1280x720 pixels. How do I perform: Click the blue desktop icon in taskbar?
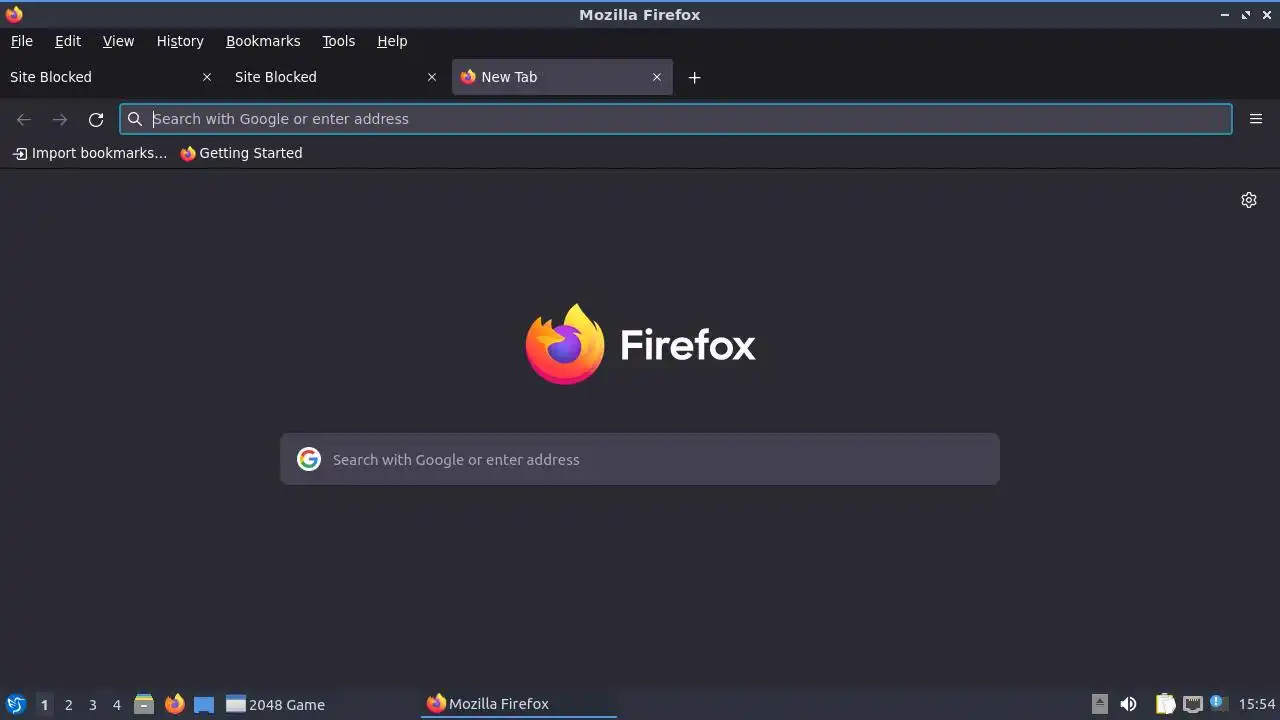point(204,704)
